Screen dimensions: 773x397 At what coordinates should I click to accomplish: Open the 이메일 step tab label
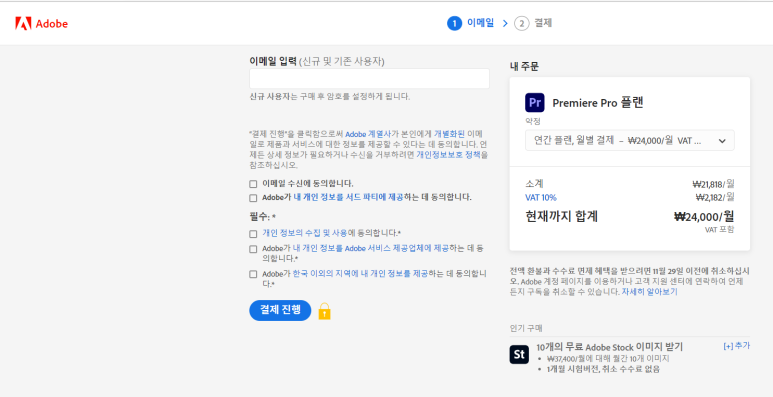point(480,23)
